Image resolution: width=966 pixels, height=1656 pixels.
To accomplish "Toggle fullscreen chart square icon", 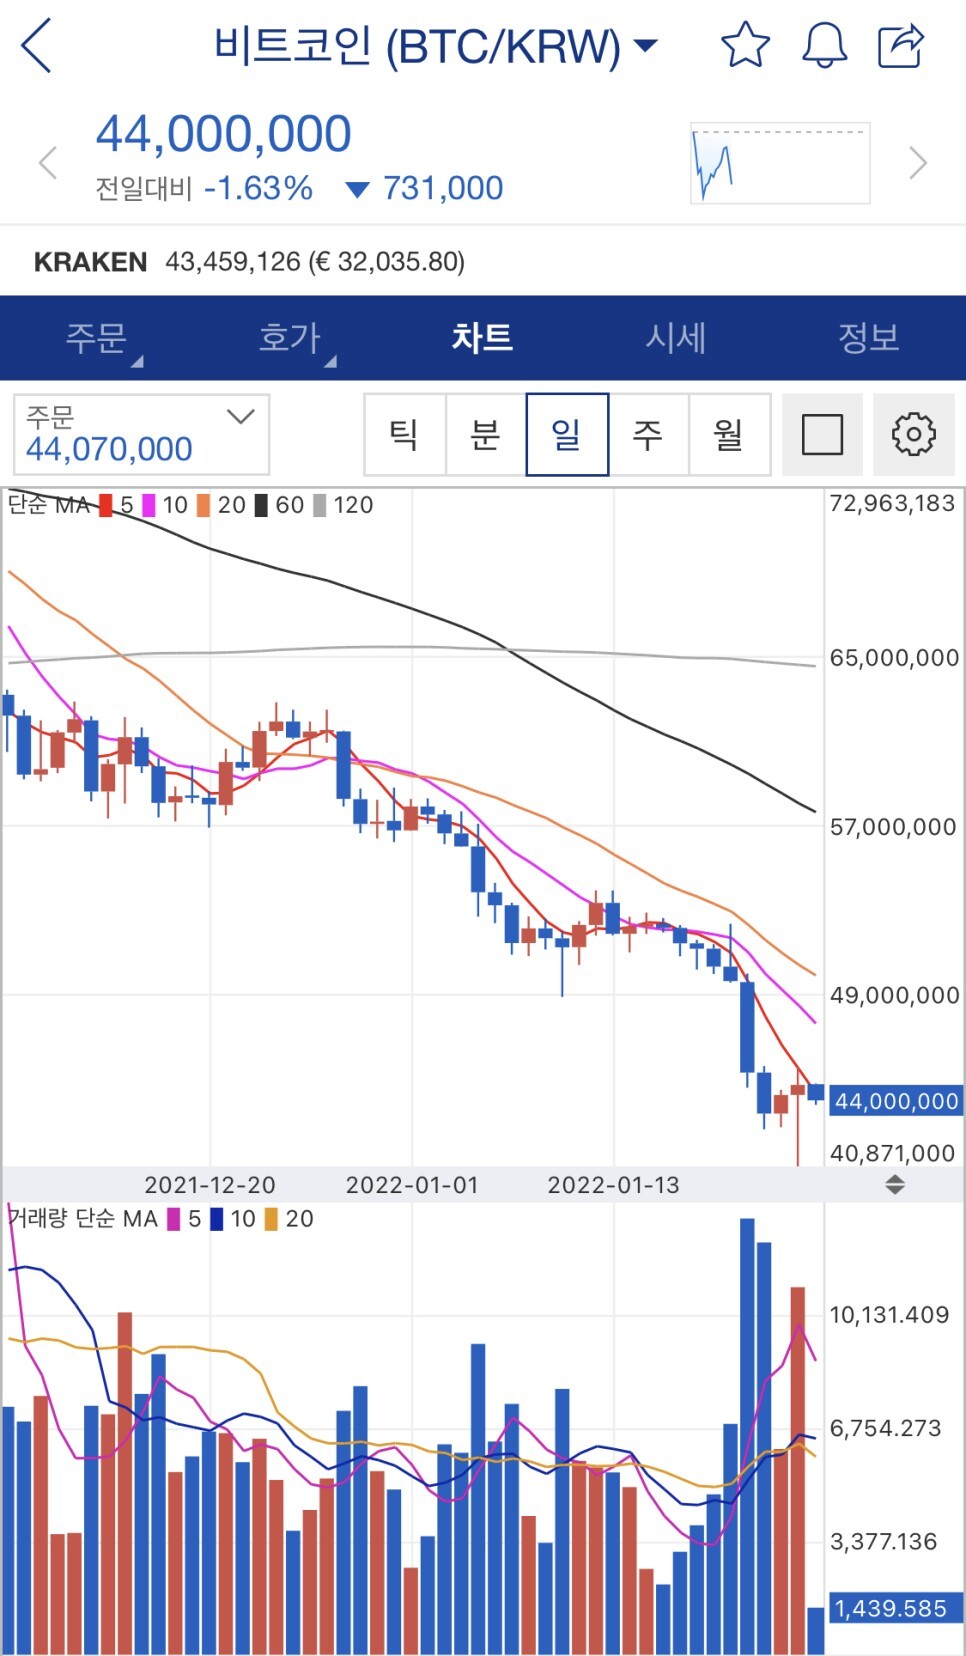I will 822,434.
